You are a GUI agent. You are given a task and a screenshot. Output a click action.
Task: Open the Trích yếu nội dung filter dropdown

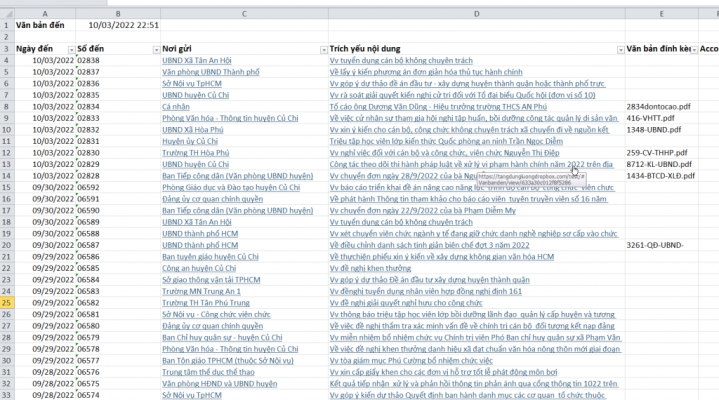coord(620,50)
